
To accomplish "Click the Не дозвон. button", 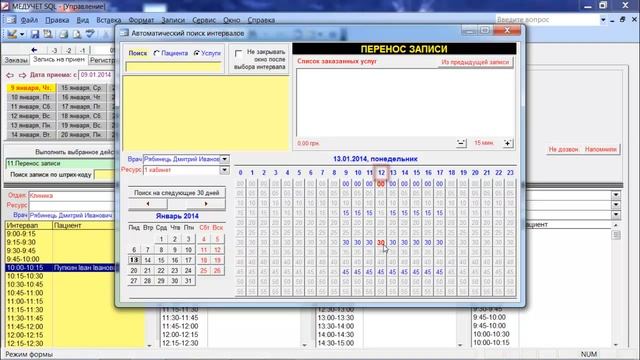I will click(x=563, y=149).
